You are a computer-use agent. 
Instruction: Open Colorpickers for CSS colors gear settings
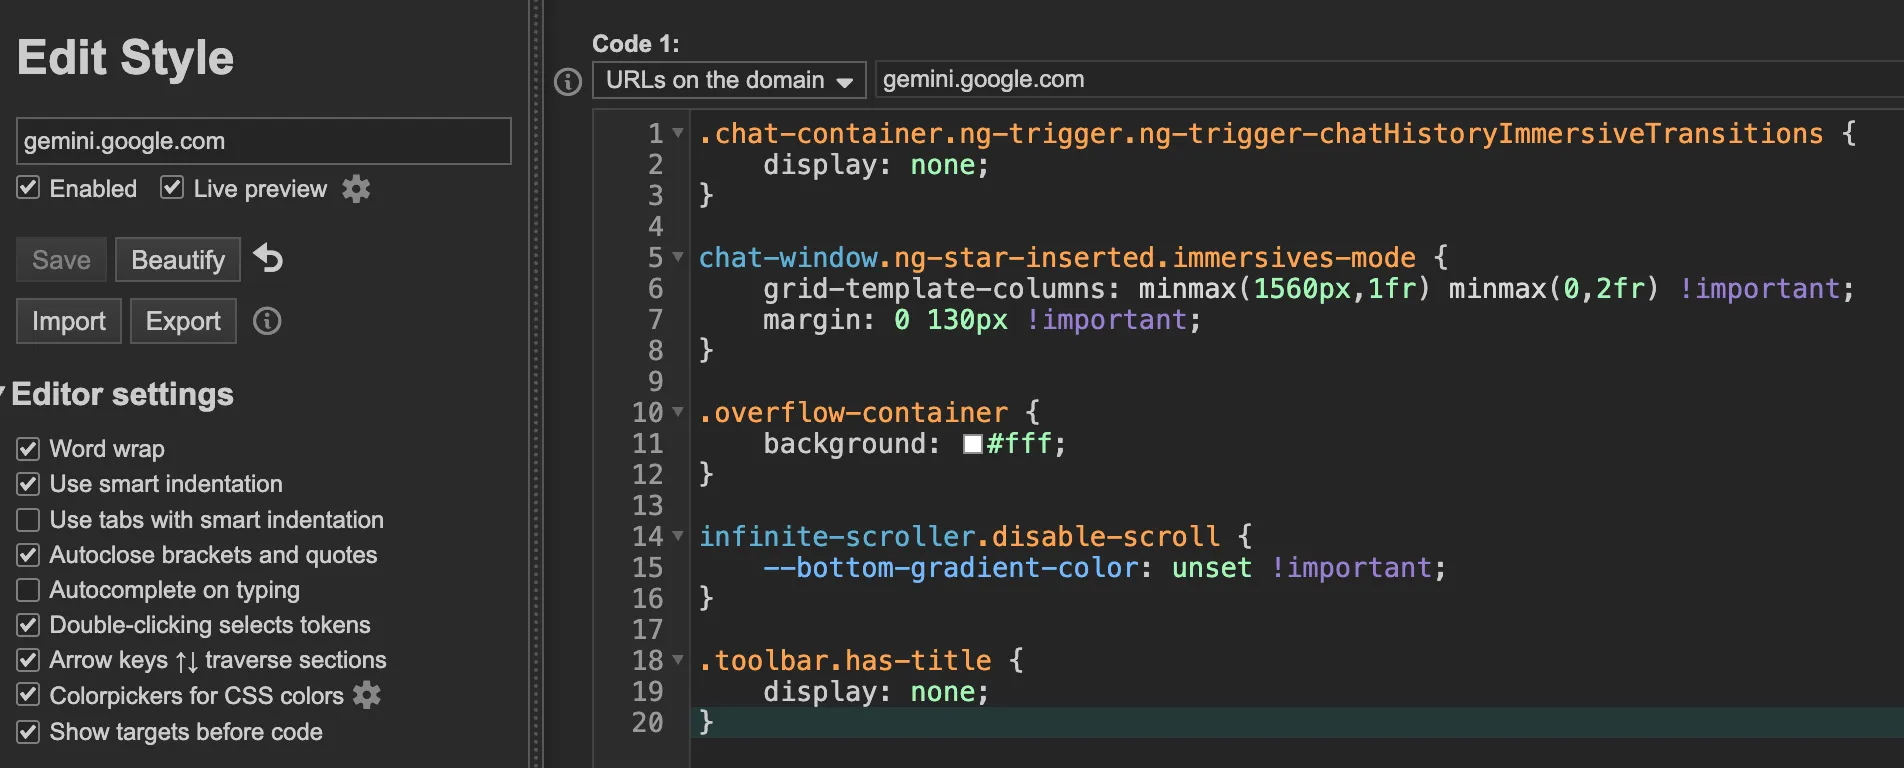pos(367,695)
